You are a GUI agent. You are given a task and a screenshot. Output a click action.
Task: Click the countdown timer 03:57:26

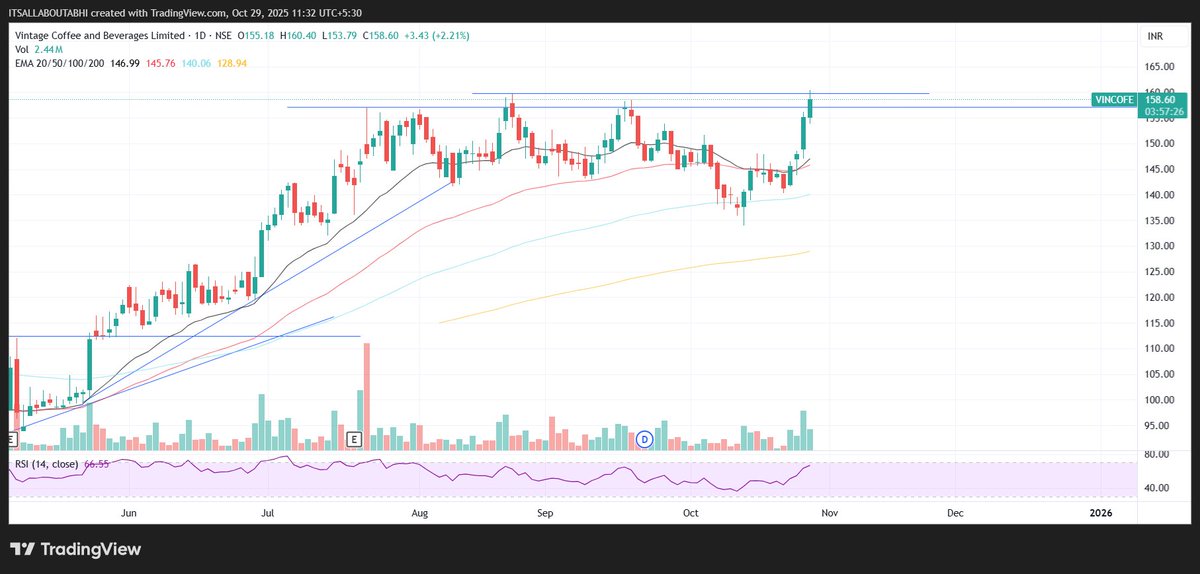pyautogui.click(x=1165, y=111)
